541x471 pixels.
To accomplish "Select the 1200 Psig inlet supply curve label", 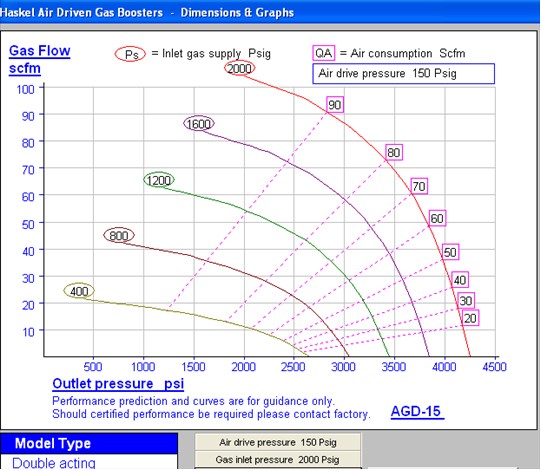I will click(159, 180).
